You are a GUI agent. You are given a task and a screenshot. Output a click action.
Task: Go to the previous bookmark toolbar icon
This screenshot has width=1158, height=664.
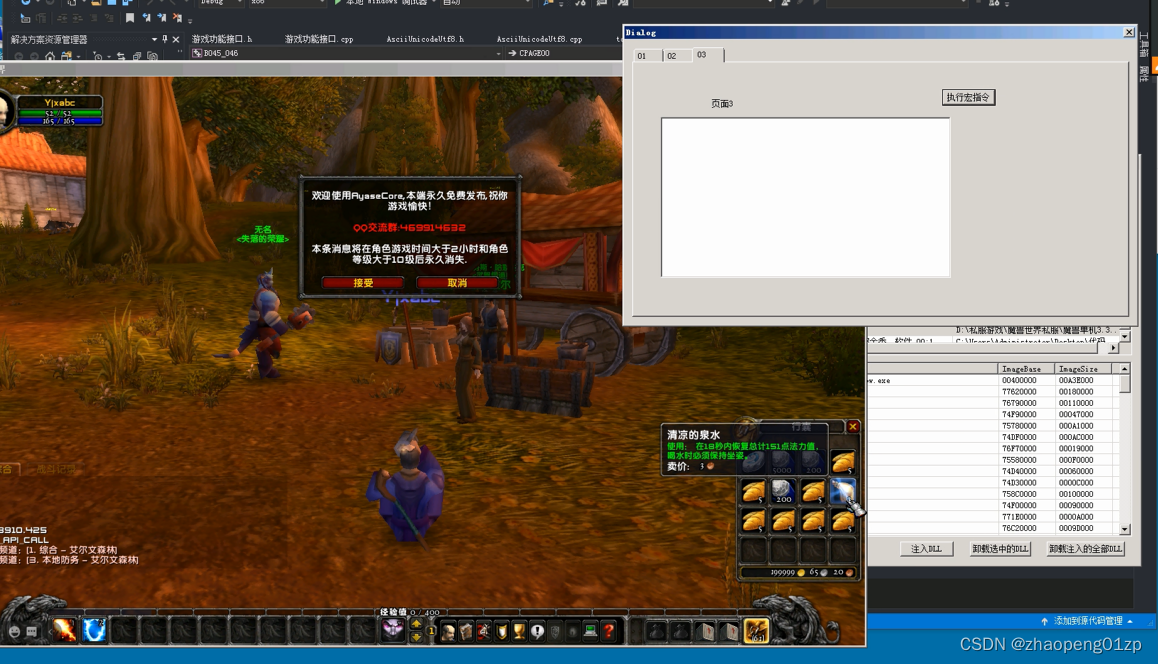(x=146, y=18)
